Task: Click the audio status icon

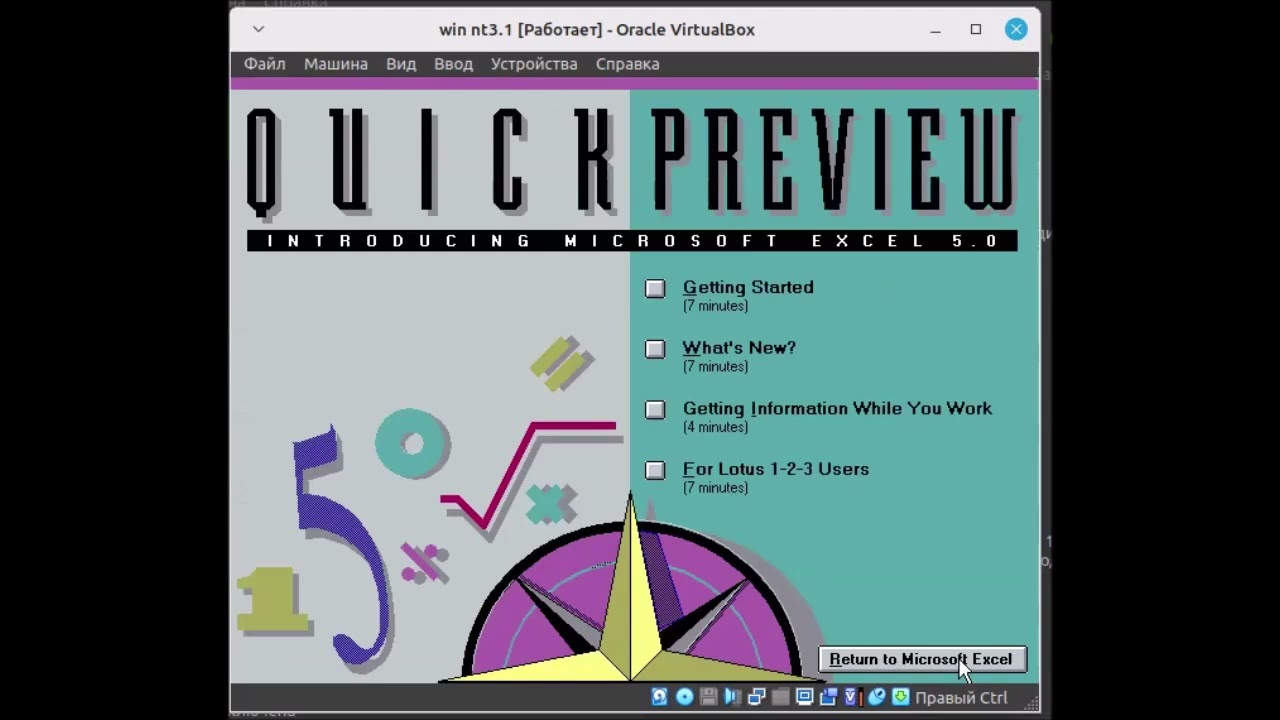Action: pos(732,697)
